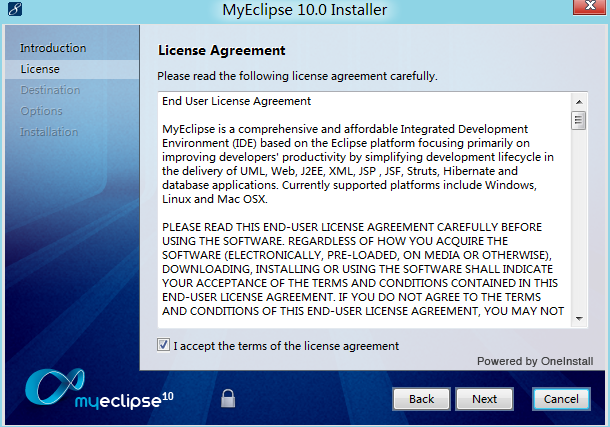Click 'Please read the following license agreement carefully.'
The height and width of the screenshot is (427, 610).
click(297, 76)
